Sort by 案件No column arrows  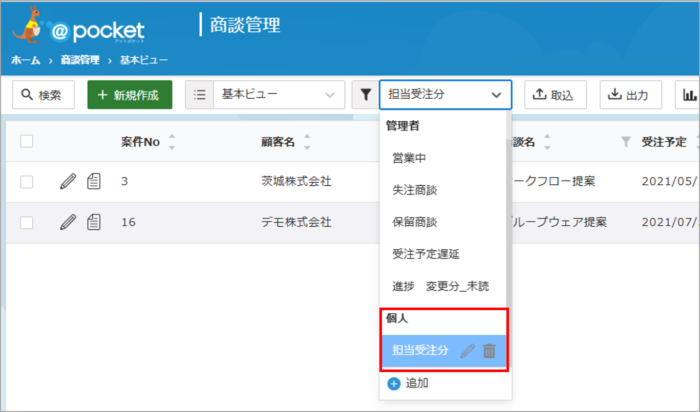172,142
